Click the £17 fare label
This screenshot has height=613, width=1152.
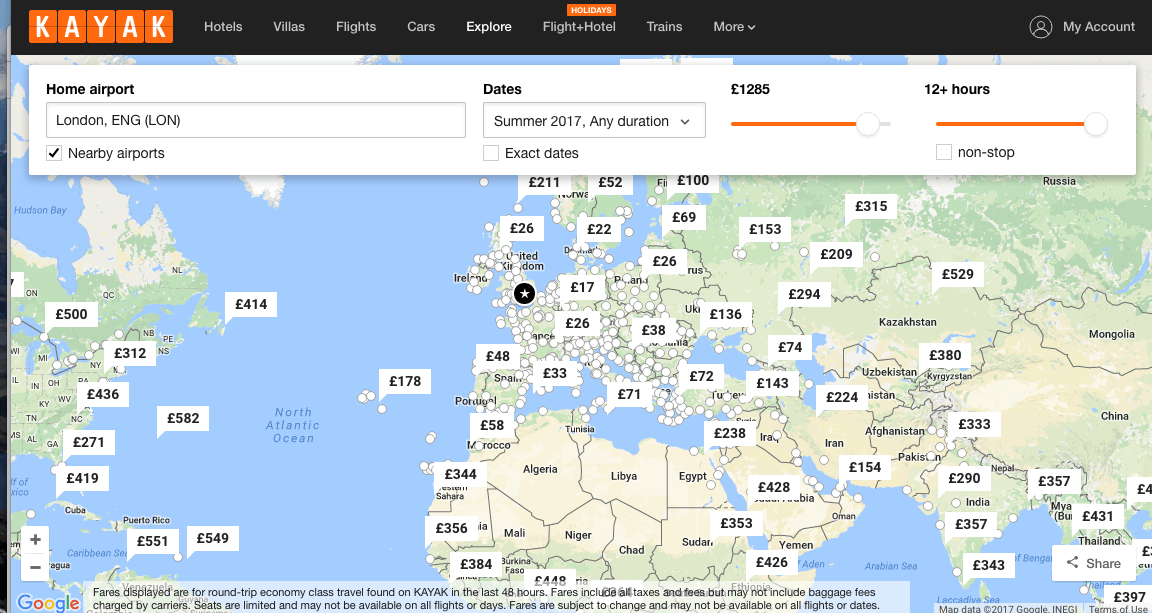(x=582, y=287)
